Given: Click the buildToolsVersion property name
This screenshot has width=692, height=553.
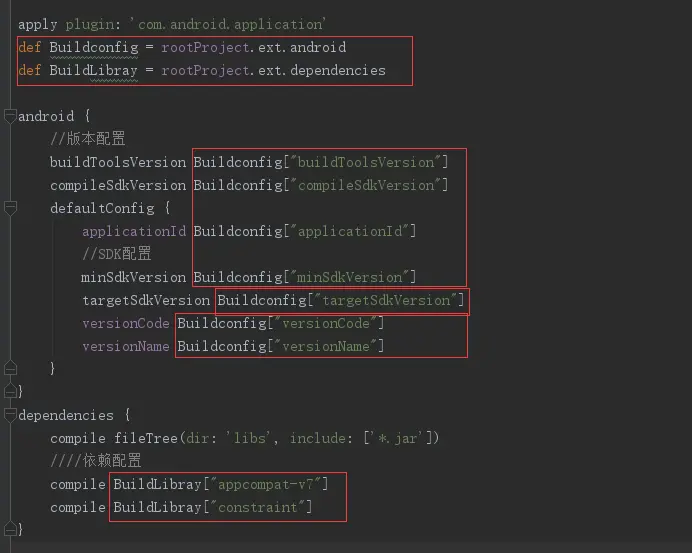Looking at the screenshot, I should (118, 162).
